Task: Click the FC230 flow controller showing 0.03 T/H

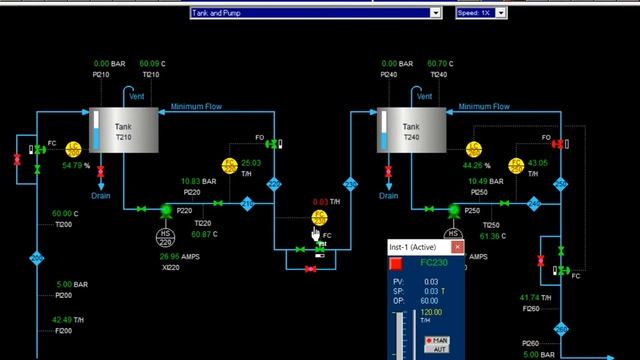Action: point(319,218)
